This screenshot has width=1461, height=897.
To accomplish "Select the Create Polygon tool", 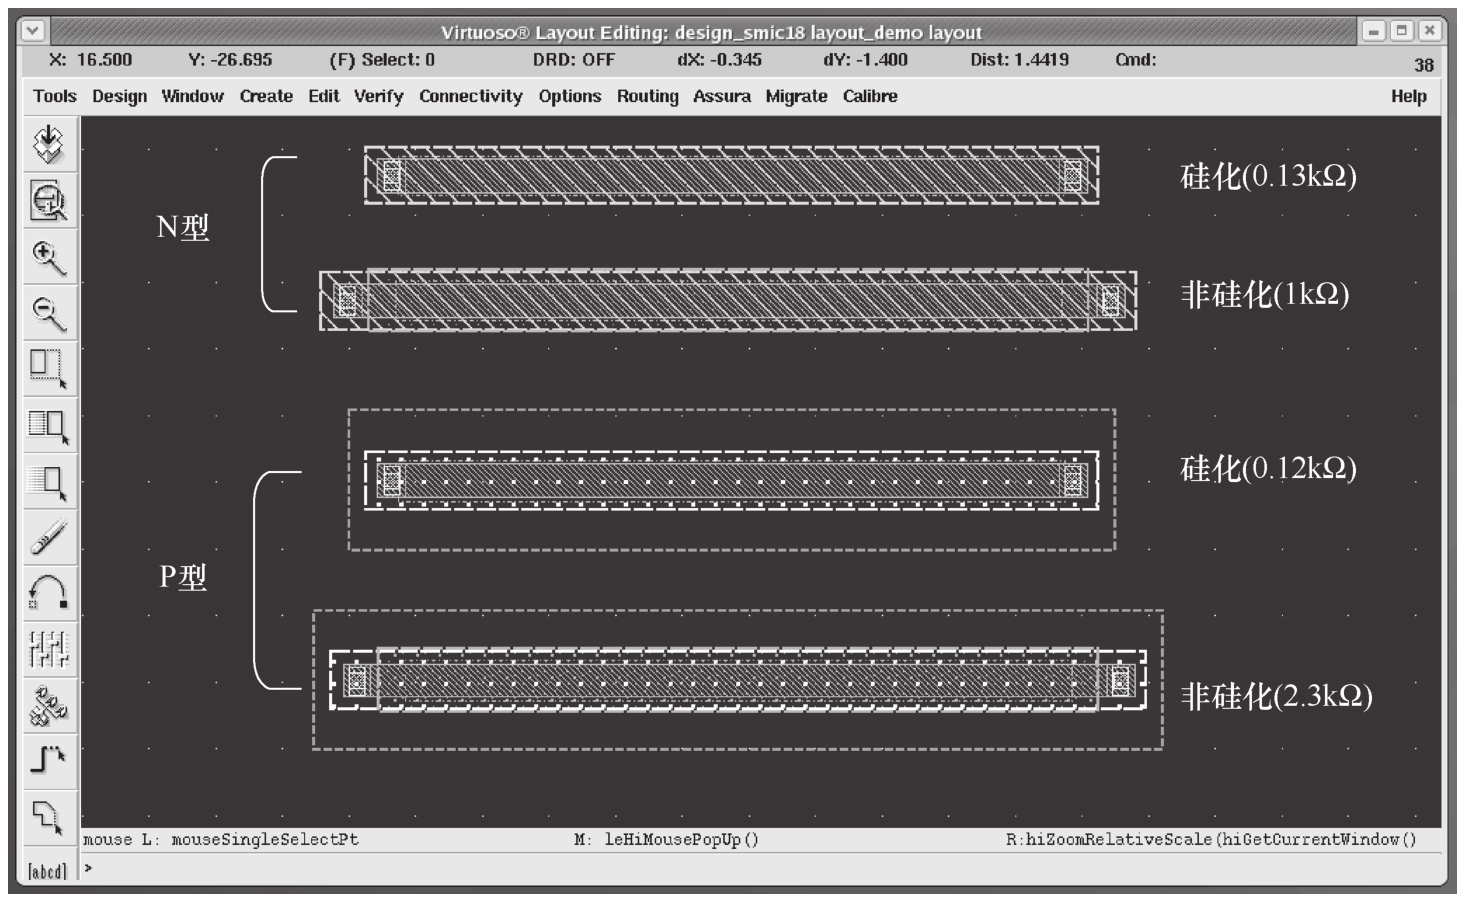I will point(48,817).
